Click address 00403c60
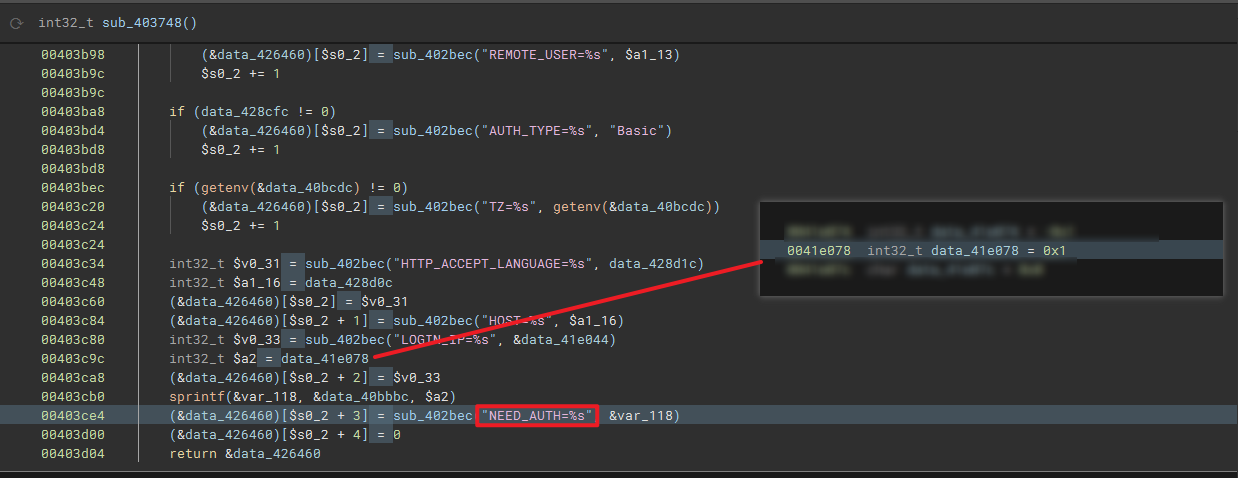The width and height of the screenshot is (1238, 478). pos(72,302)
